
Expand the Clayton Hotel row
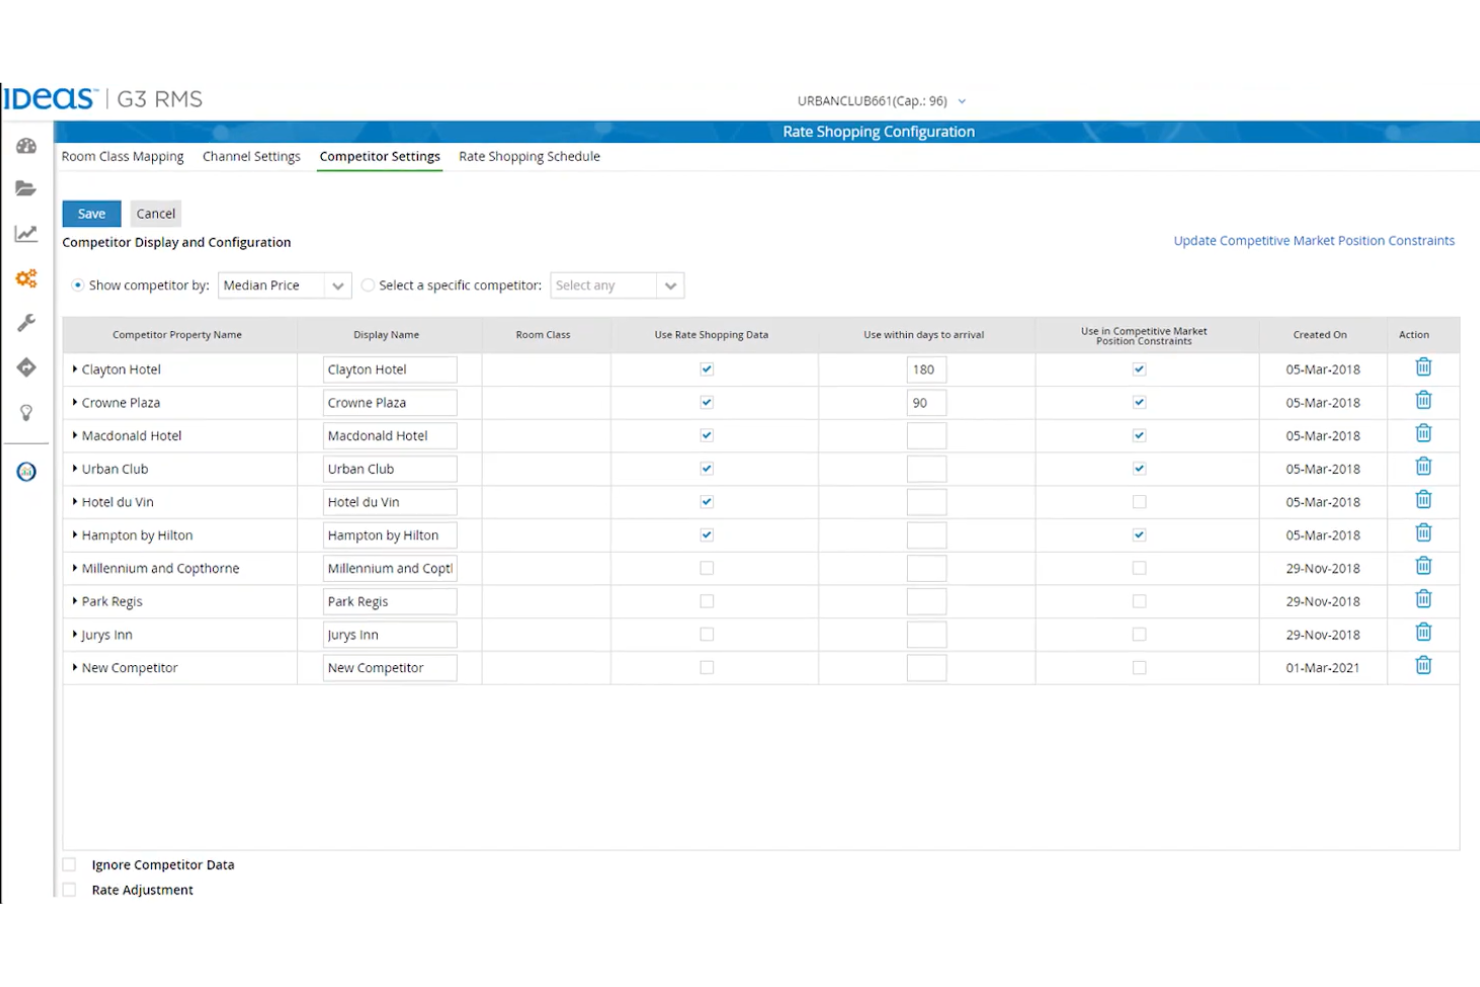click(x=75, y=369)
